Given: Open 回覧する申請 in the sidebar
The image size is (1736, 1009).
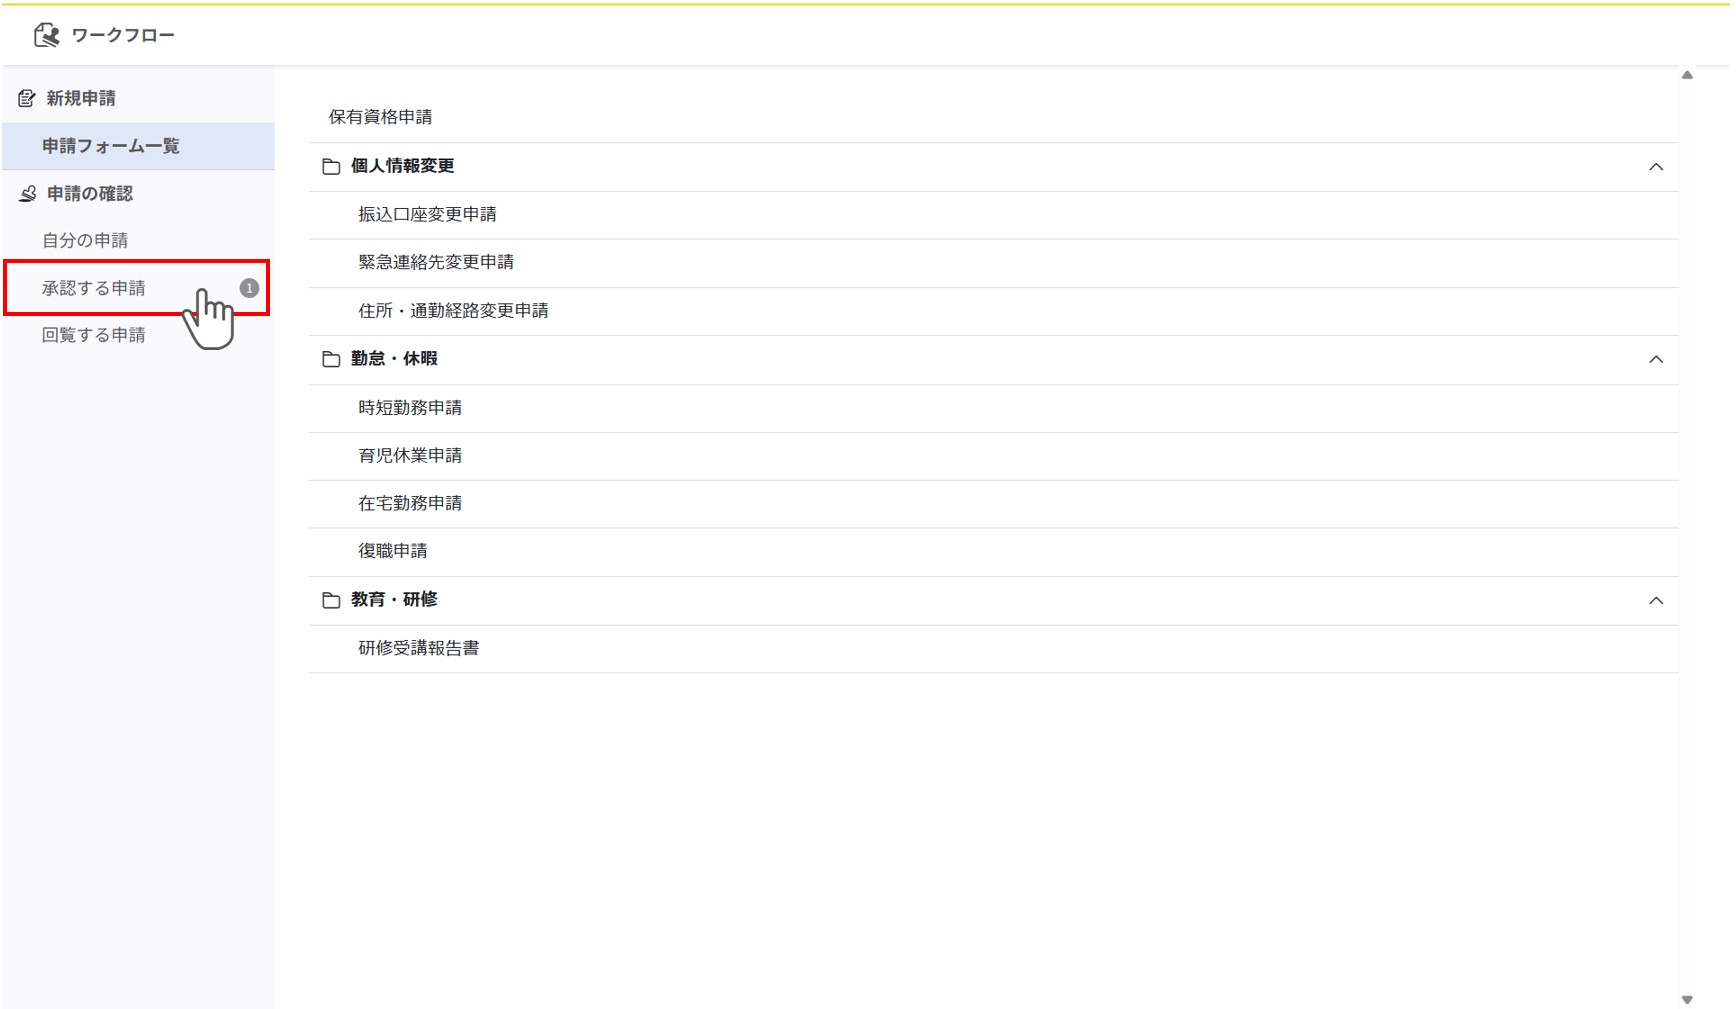Looking at the screenshot, I should click(x=139, y=335).
